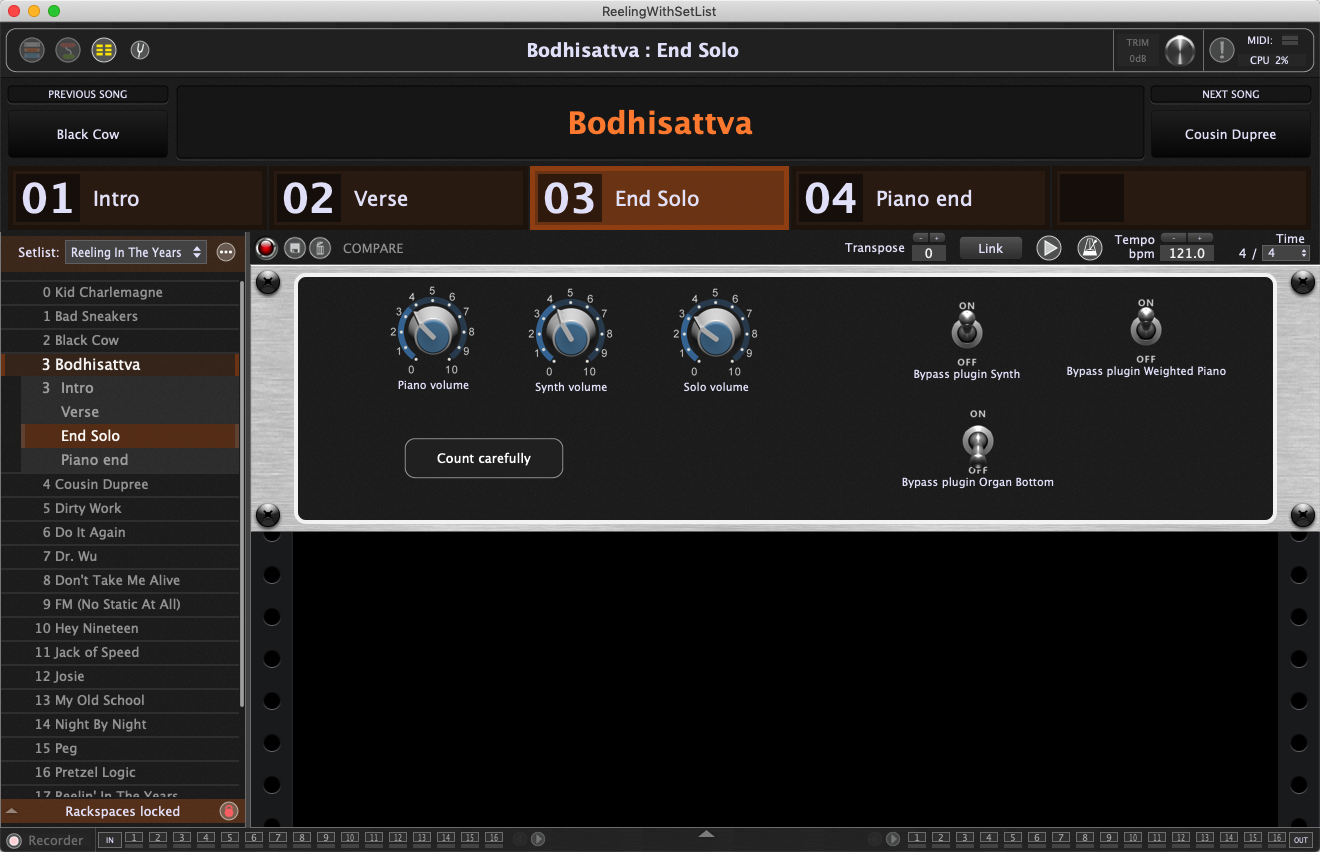1320x852 pixels.
Task: Select Piano end part in the setlist tree
Action: [x=130, y=460]
